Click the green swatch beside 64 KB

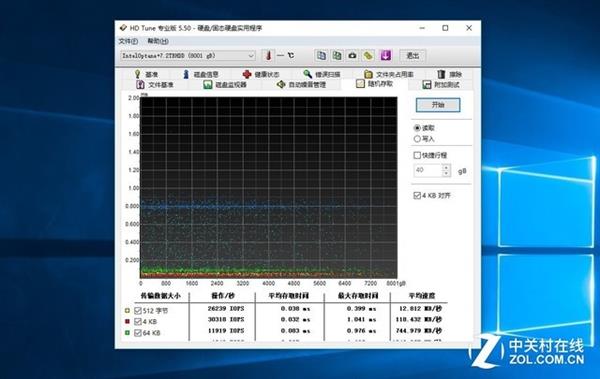coord(127,333)
